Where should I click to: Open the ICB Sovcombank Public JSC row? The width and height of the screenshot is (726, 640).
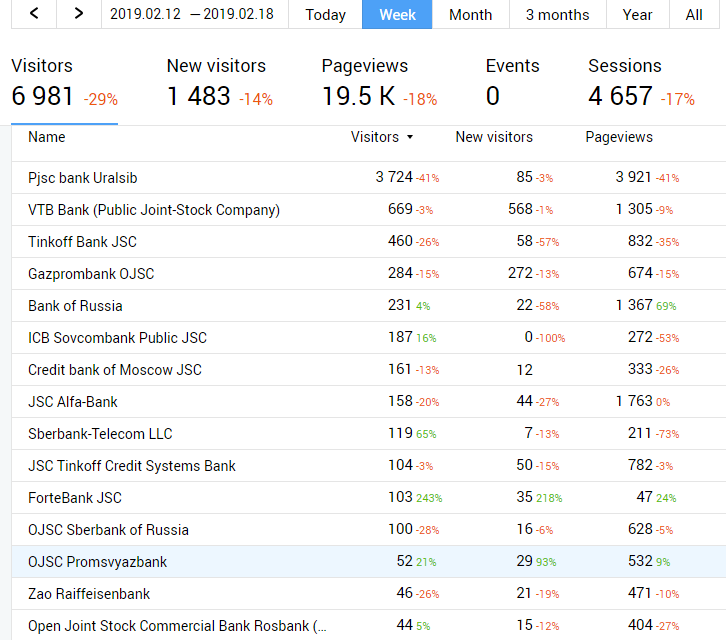click(369, 337)
